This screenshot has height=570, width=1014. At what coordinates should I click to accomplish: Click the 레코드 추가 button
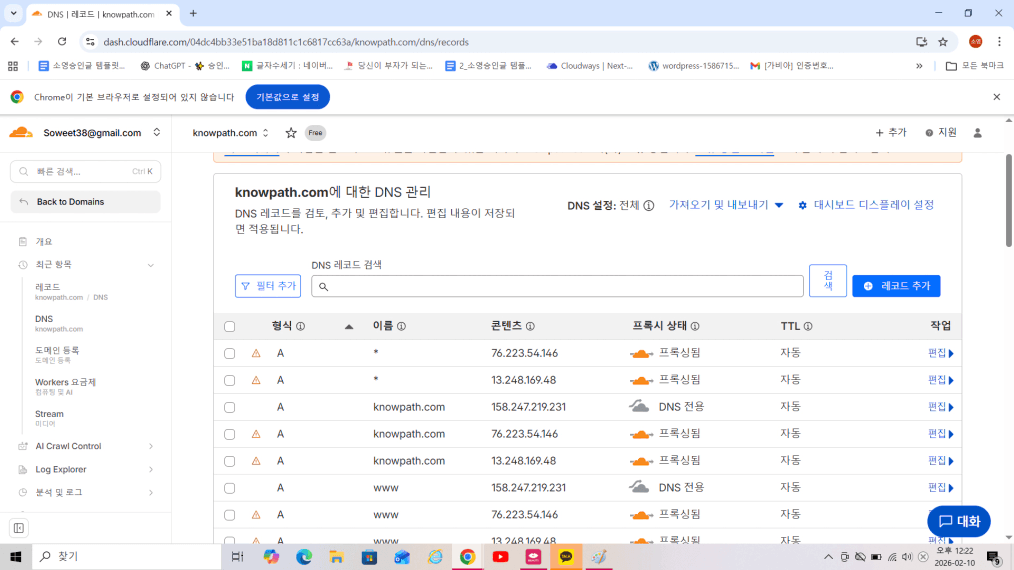pos(896,286)
